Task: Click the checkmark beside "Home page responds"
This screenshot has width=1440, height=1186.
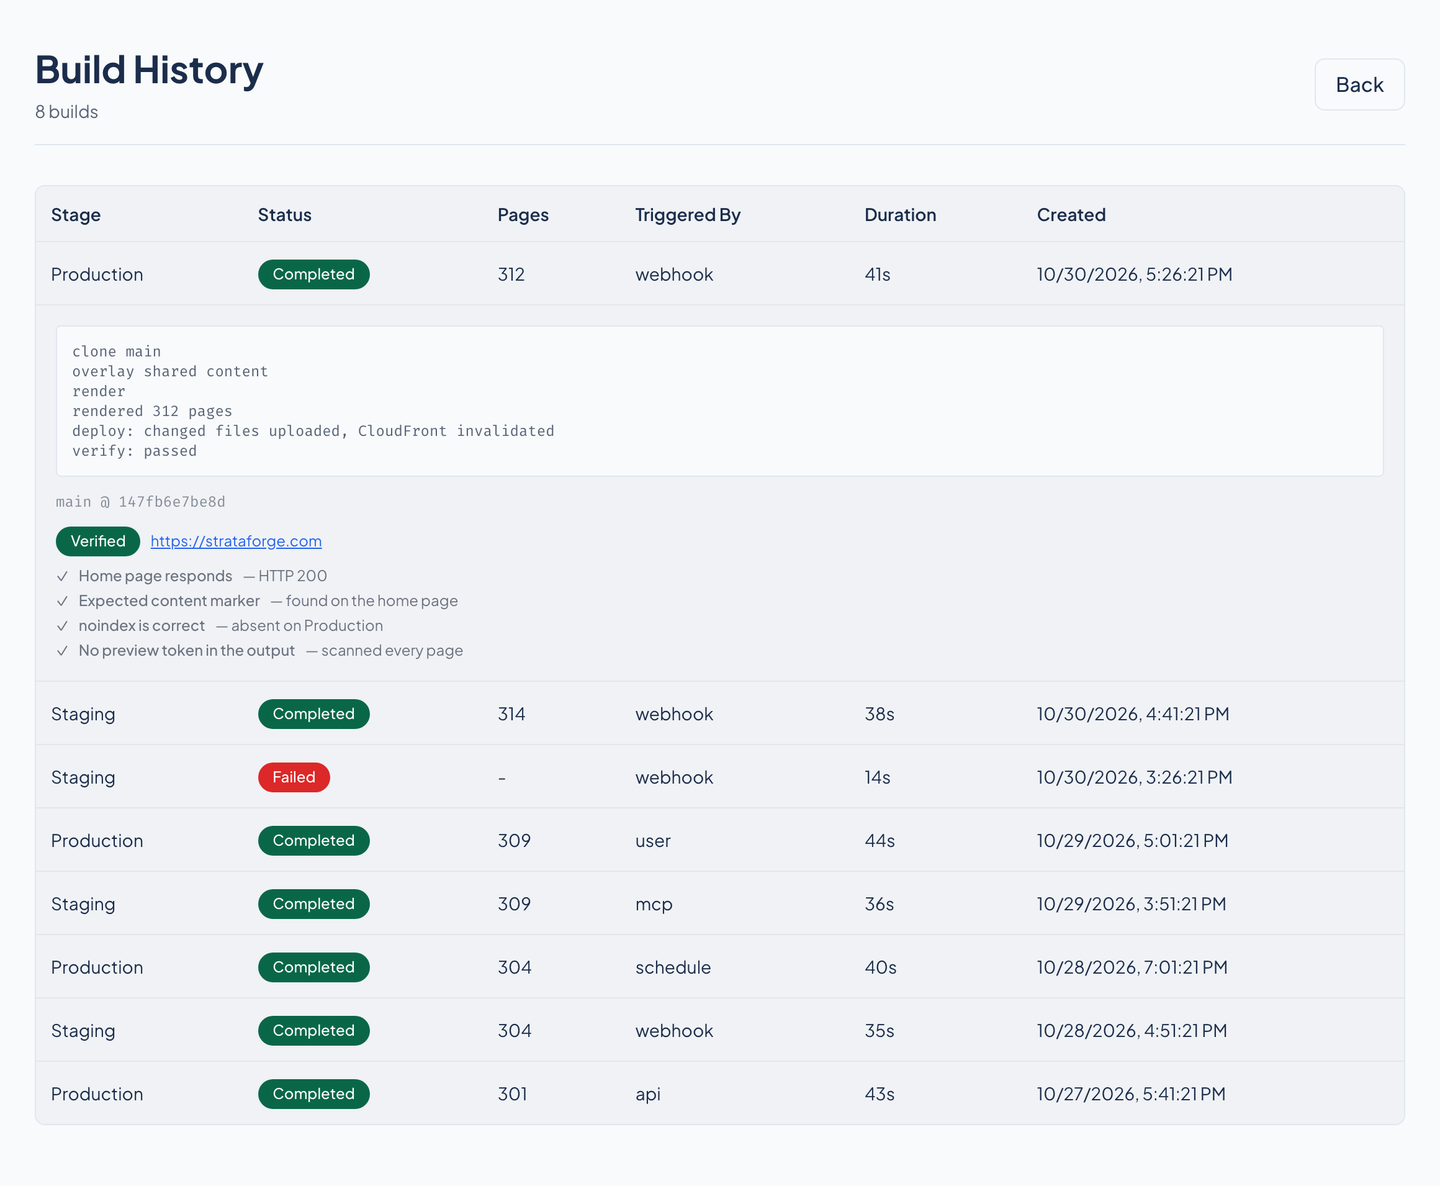Action: pyautogui.click(x=62, y=576)
